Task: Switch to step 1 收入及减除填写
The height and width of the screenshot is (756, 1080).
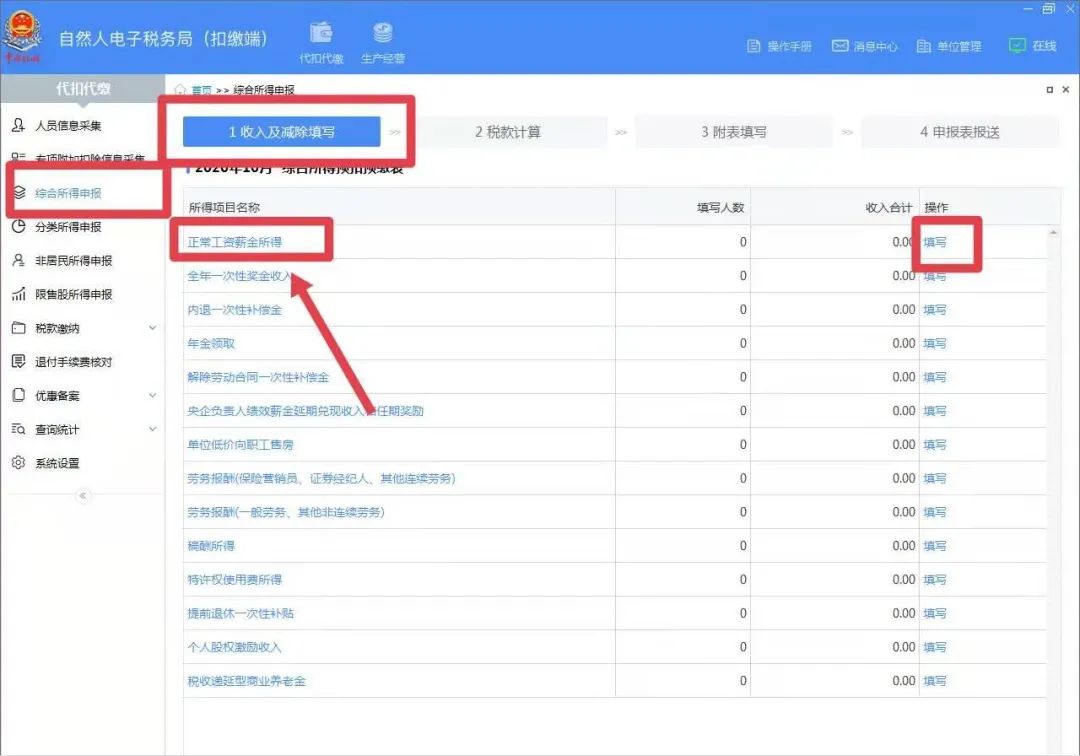Action: tap(282, 132)
